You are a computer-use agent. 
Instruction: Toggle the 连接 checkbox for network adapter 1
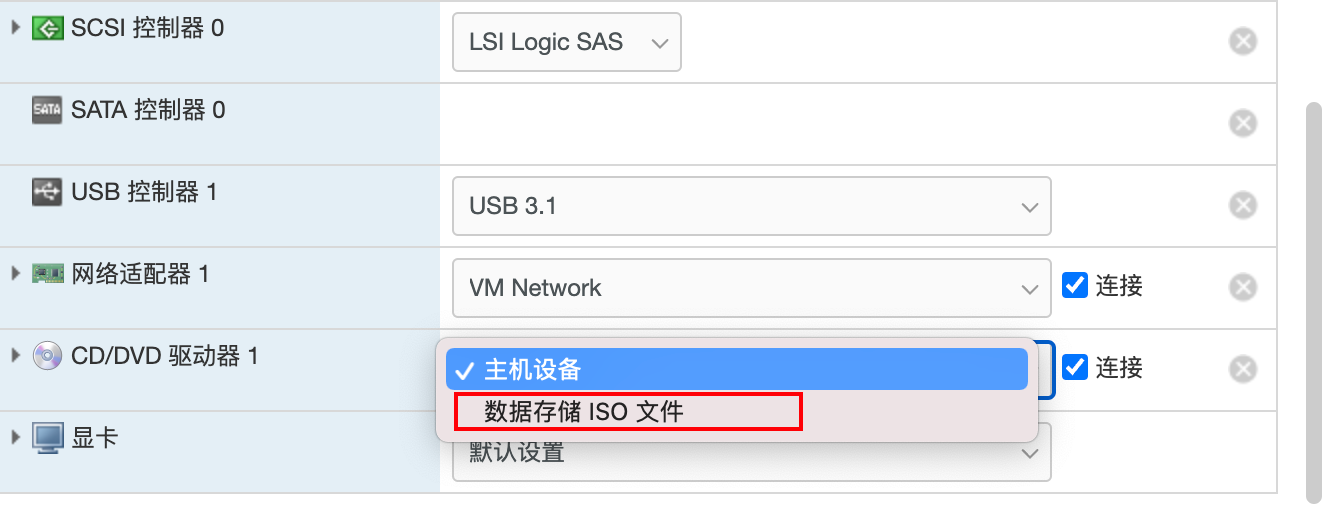(1075, 285)
